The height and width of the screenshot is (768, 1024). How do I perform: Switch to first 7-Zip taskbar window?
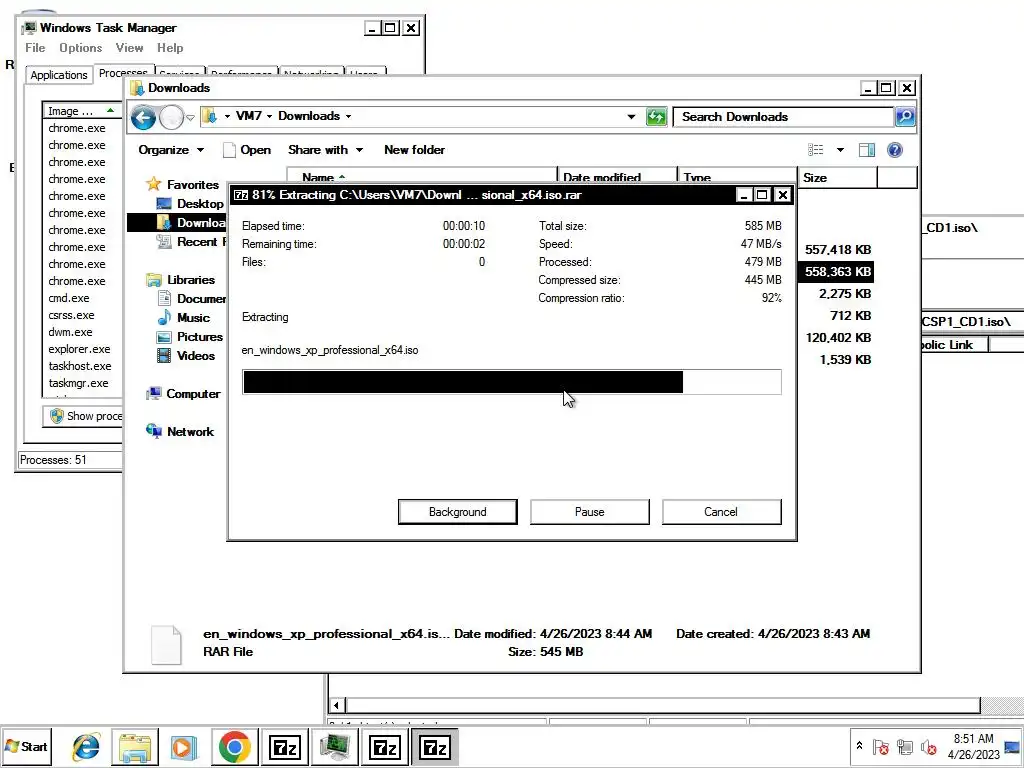(x=285, y=747)
